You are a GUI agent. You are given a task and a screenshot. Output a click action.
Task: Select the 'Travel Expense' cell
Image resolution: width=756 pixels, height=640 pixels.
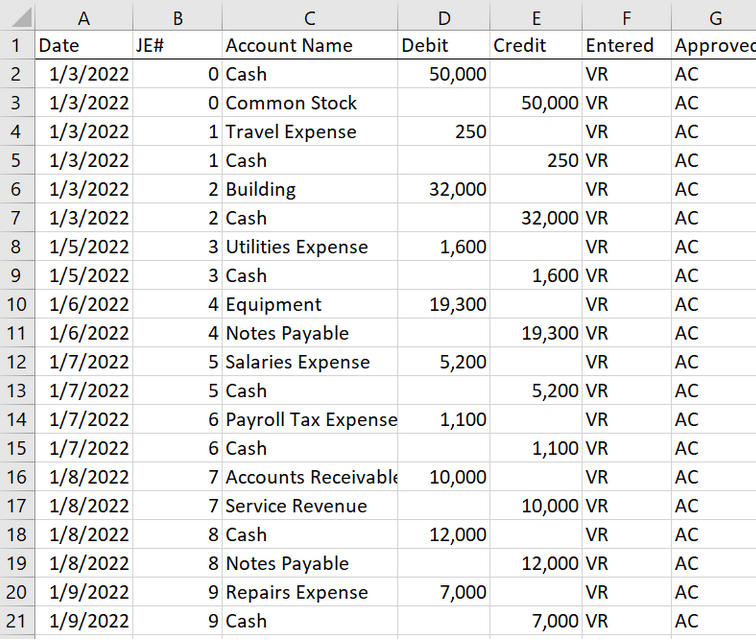click(x=310, y=132)
